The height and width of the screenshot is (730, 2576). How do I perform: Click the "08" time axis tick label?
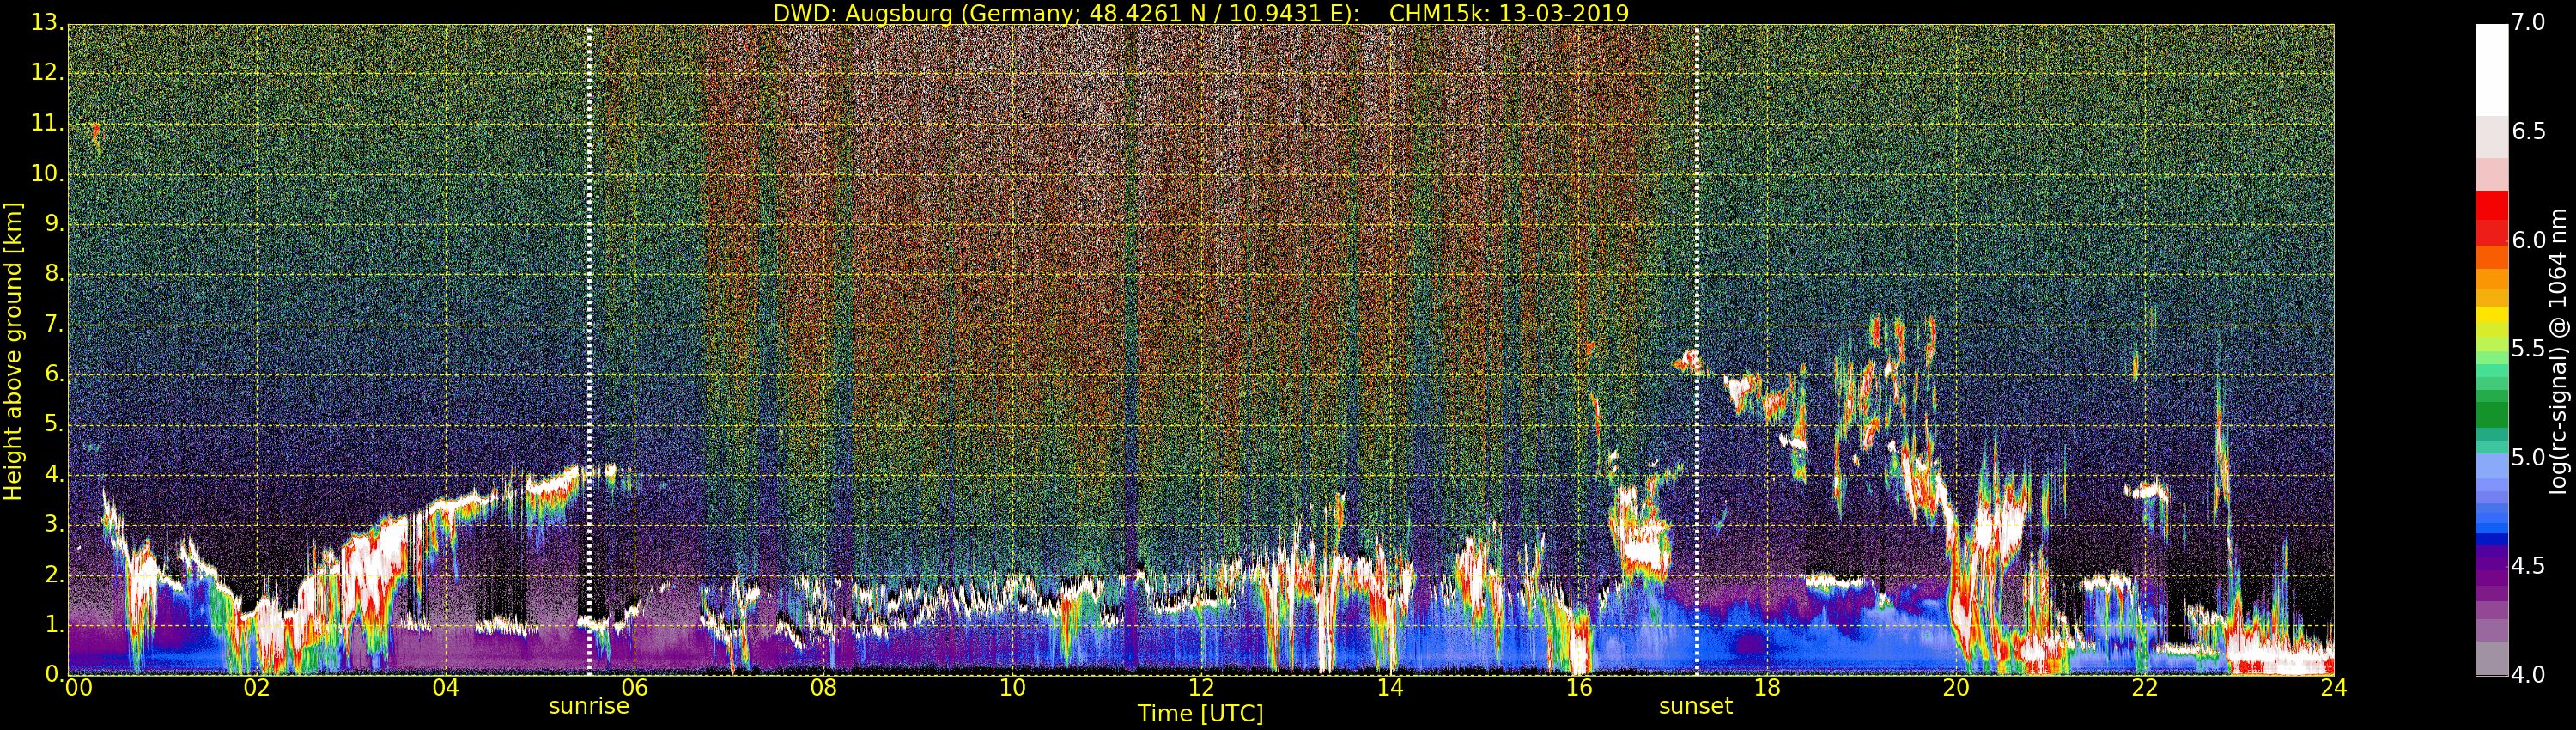coord(823,688)
